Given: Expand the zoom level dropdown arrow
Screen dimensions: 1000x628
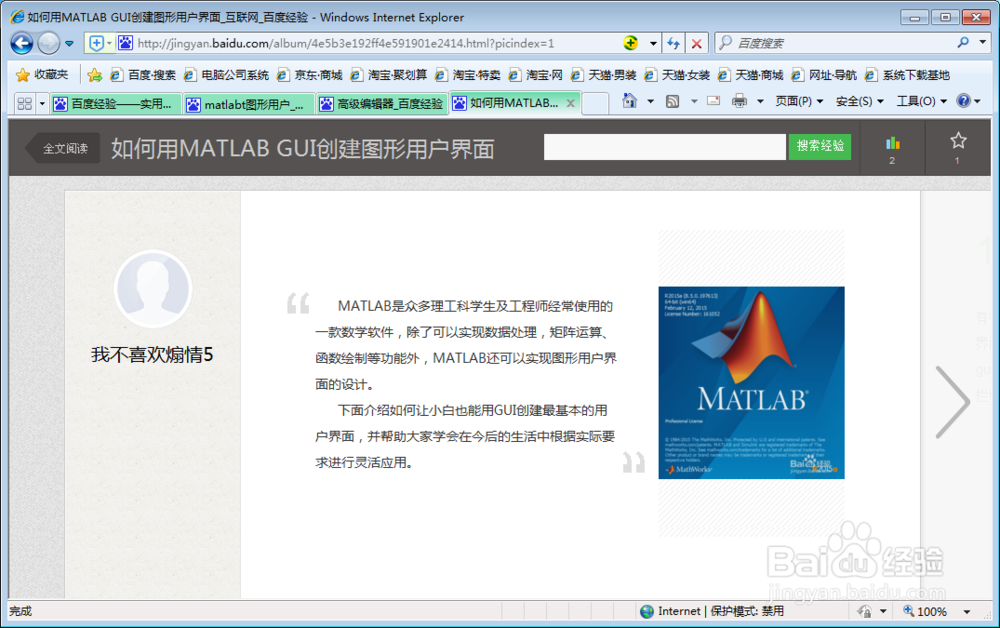Looking at the screenshot, I should pos(967,612).
